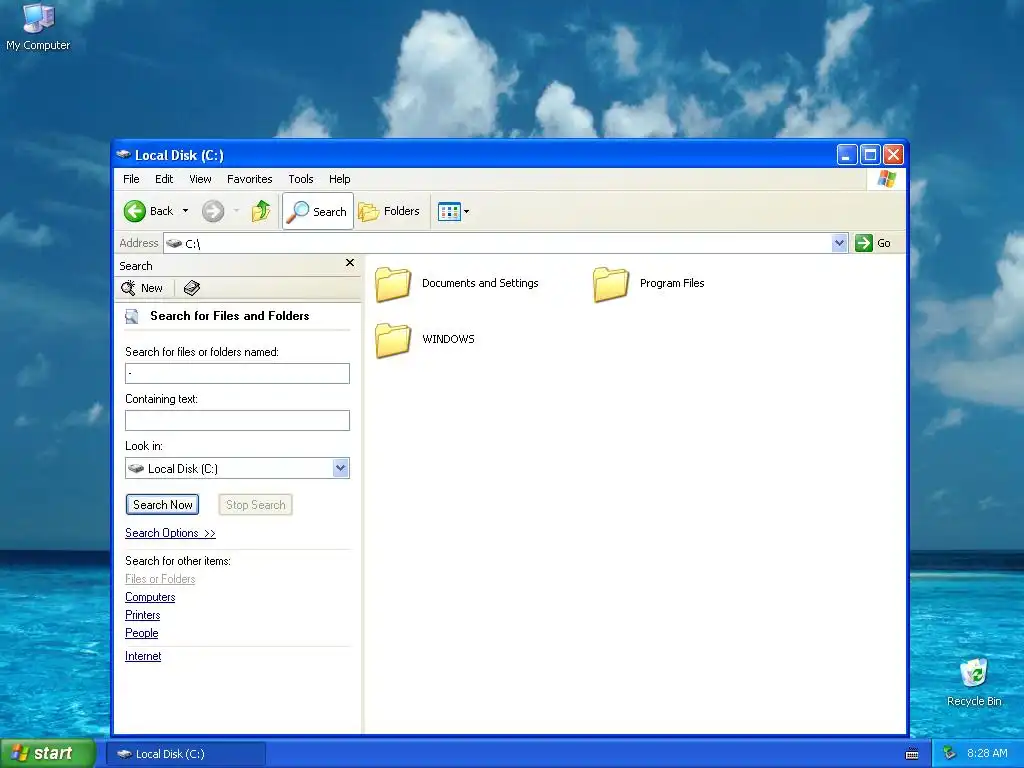Click the Search Now button
1024x768 pixels.
tap(163, 505)
